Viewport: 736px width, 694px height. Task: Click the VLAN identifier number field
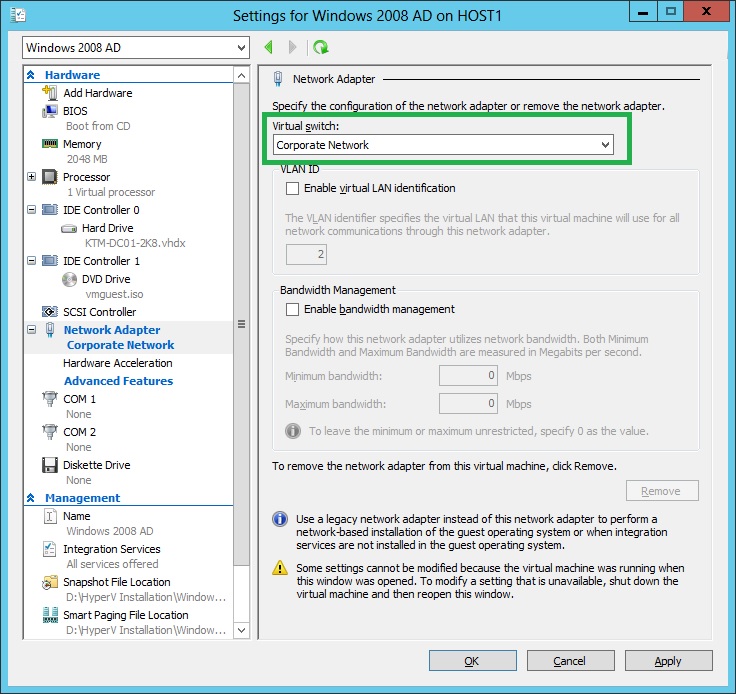pos(307,254)
